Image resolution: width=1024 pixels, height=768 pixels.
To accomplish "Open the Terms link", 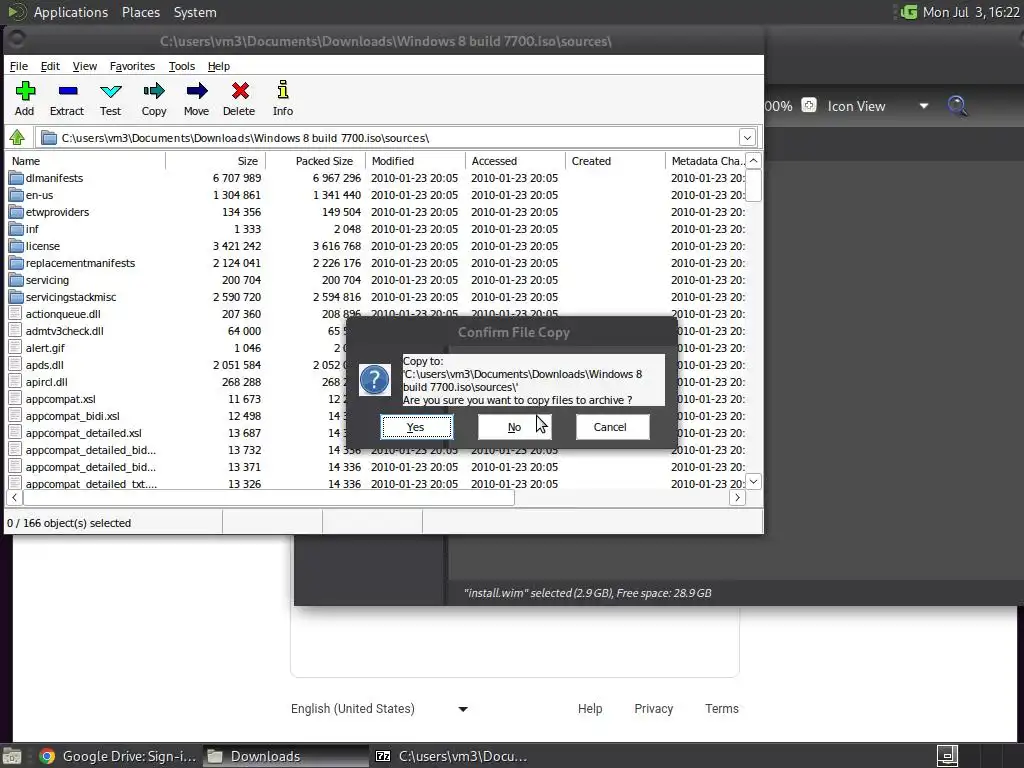I will click(x=722, y=709).
